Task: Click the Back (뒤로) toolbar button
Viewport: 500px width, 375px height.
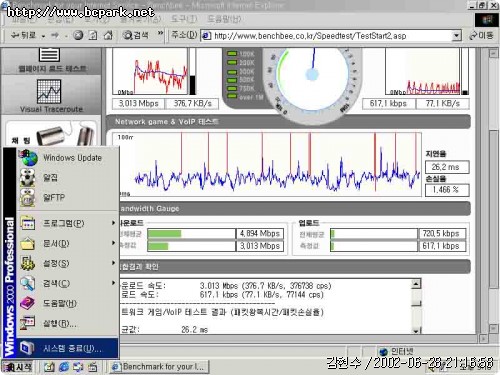Action: click(24, 35)
